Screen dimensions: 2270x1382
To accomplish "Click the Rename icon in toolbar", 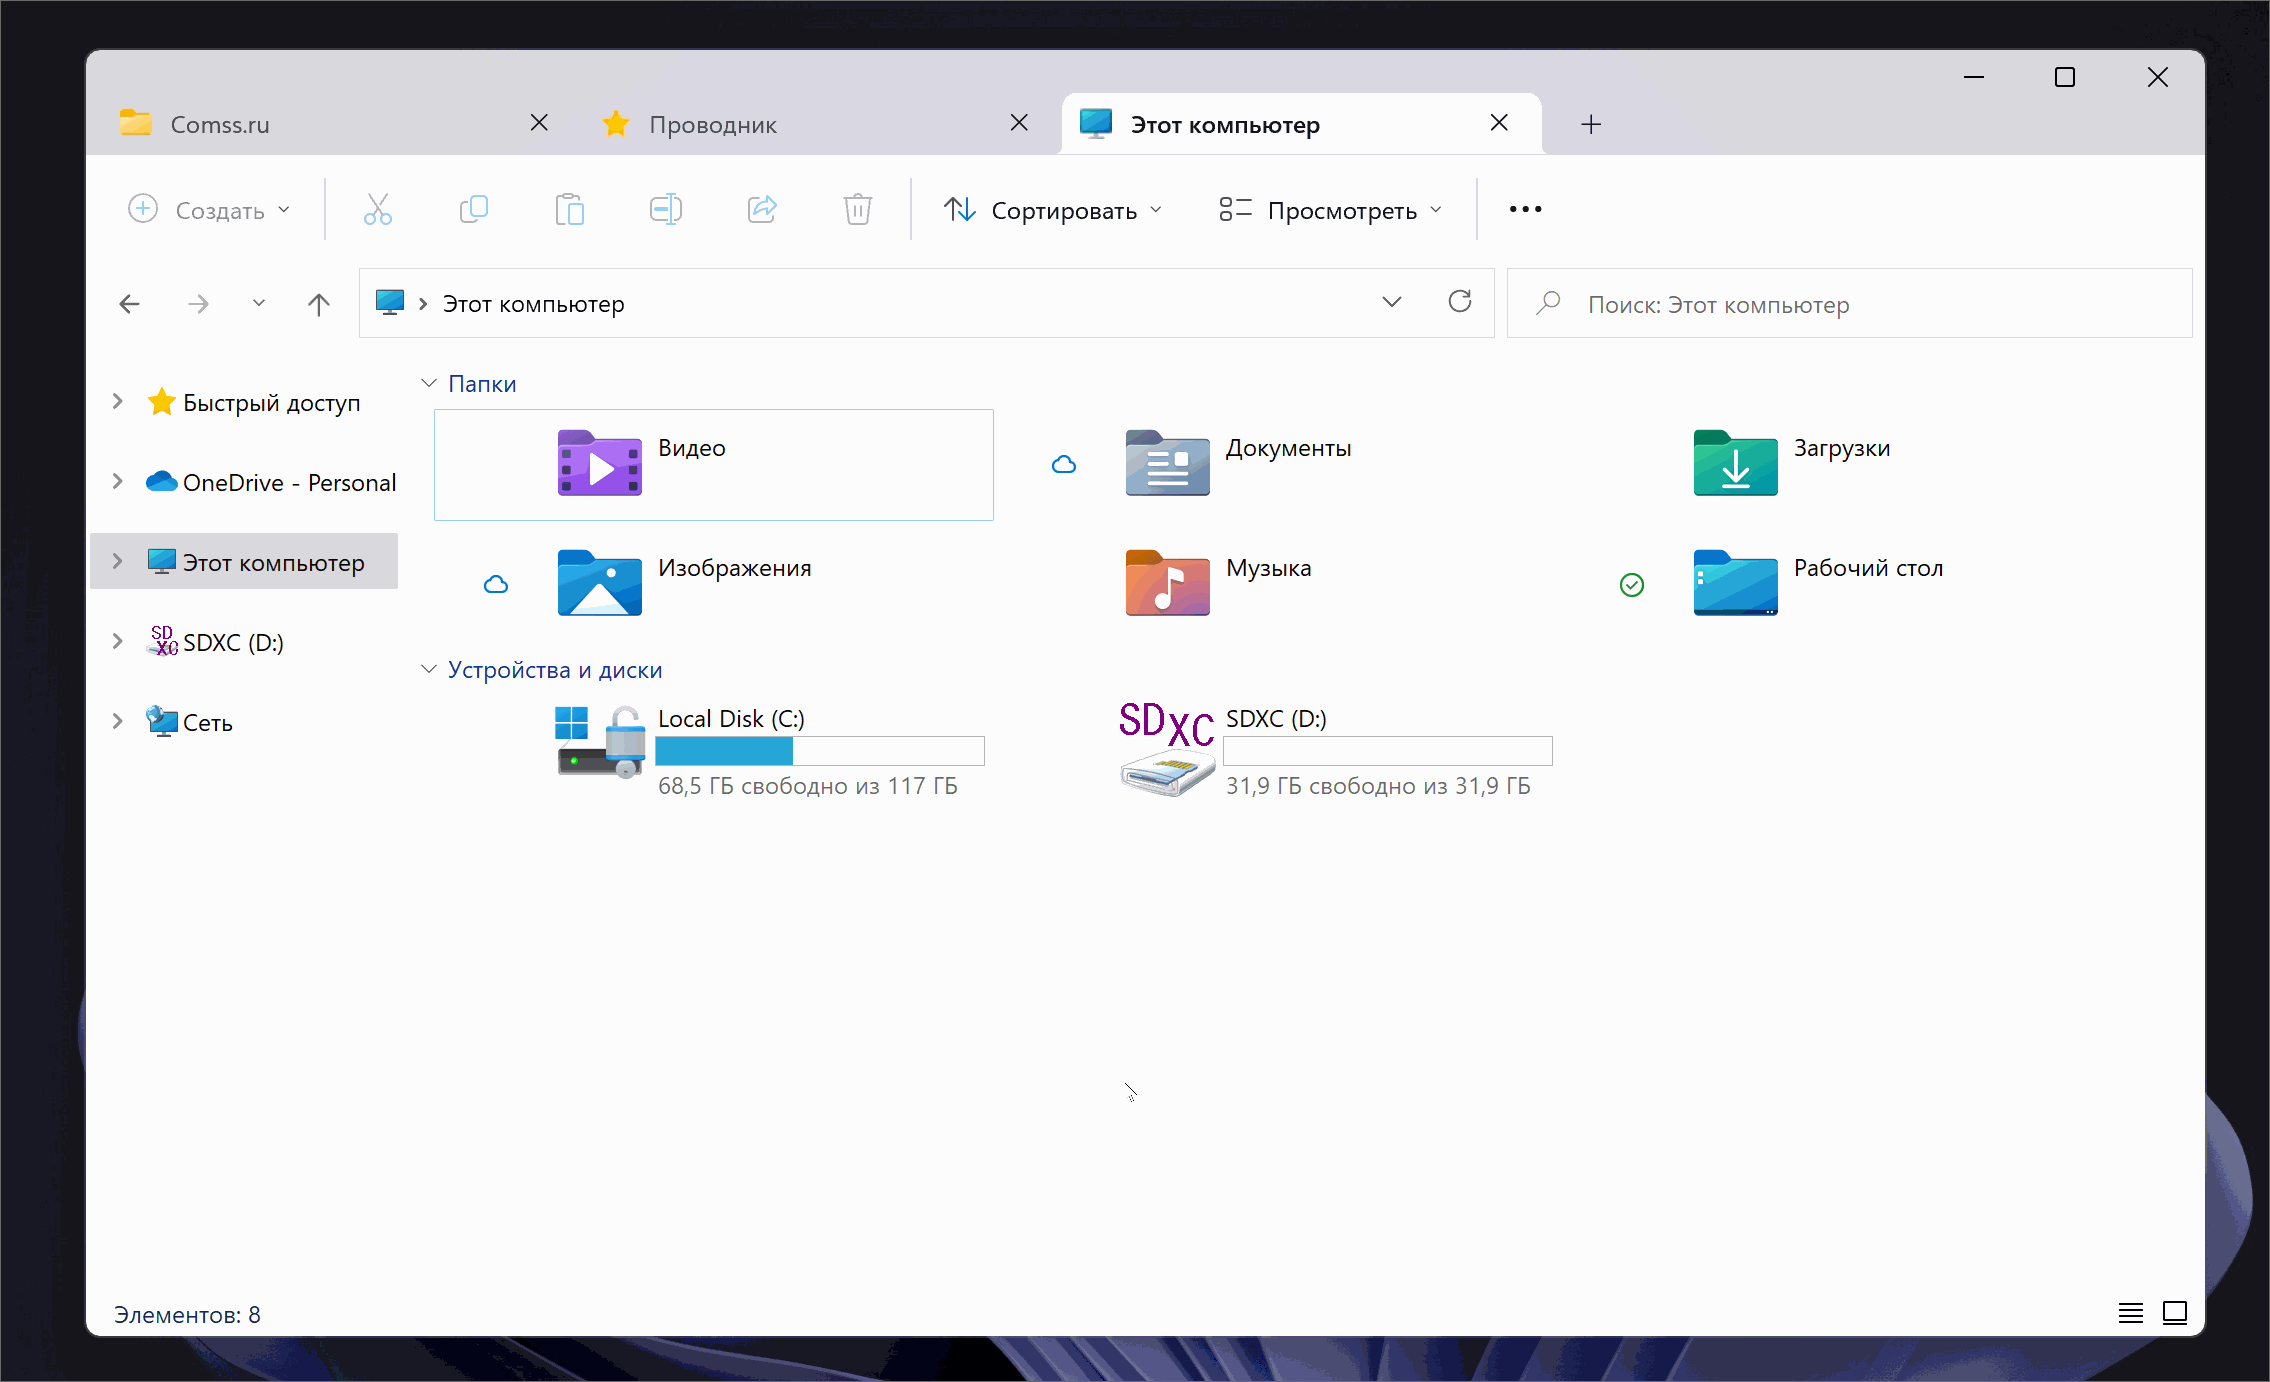I will [665, 209].
